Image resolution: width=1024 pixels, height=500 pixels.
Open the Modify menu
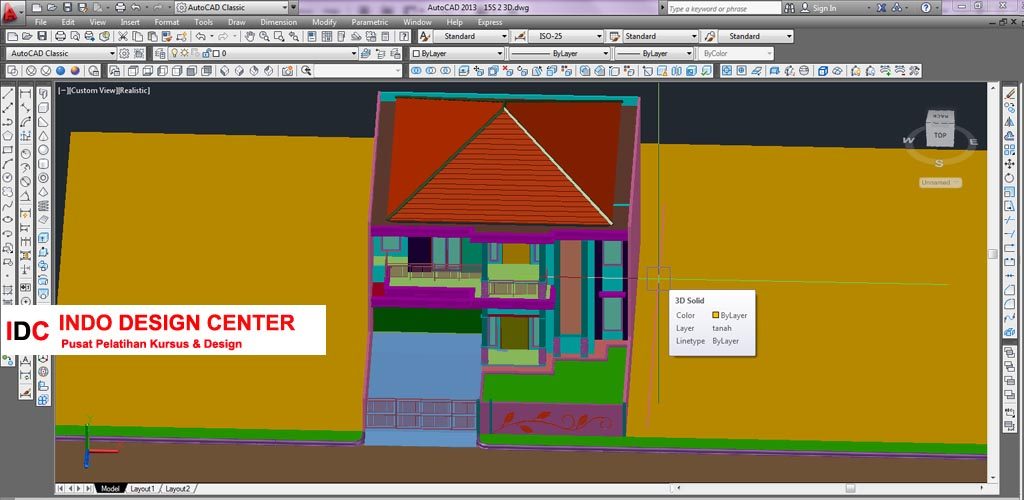click(x=324, y=22)
